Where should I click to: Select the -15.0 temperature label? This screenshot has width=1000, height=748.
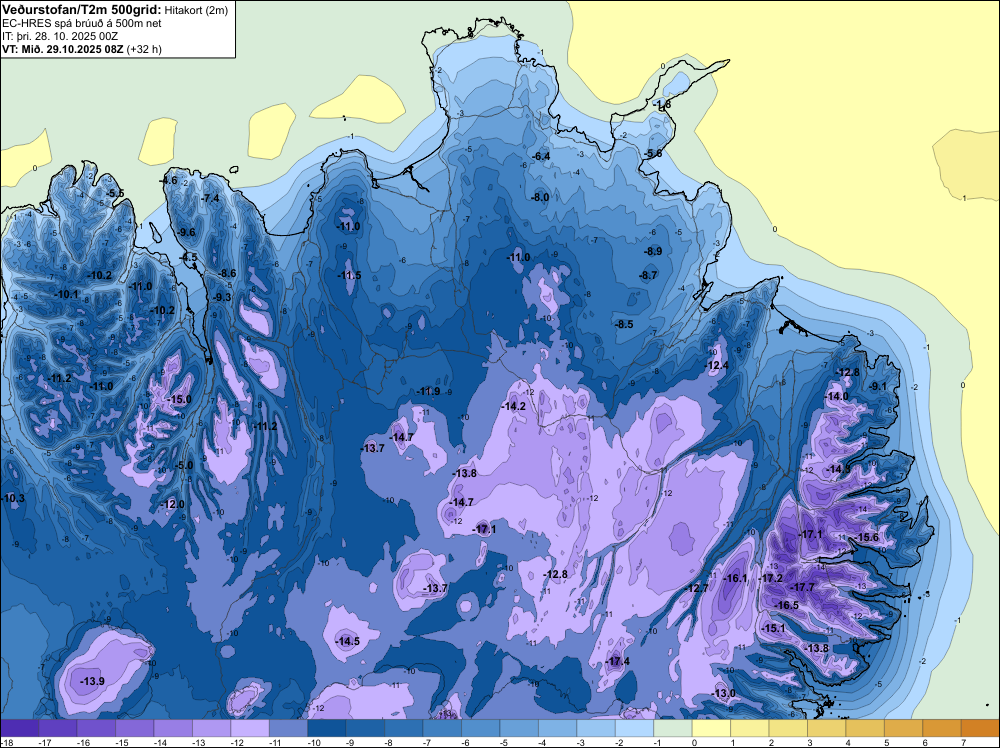179,399
